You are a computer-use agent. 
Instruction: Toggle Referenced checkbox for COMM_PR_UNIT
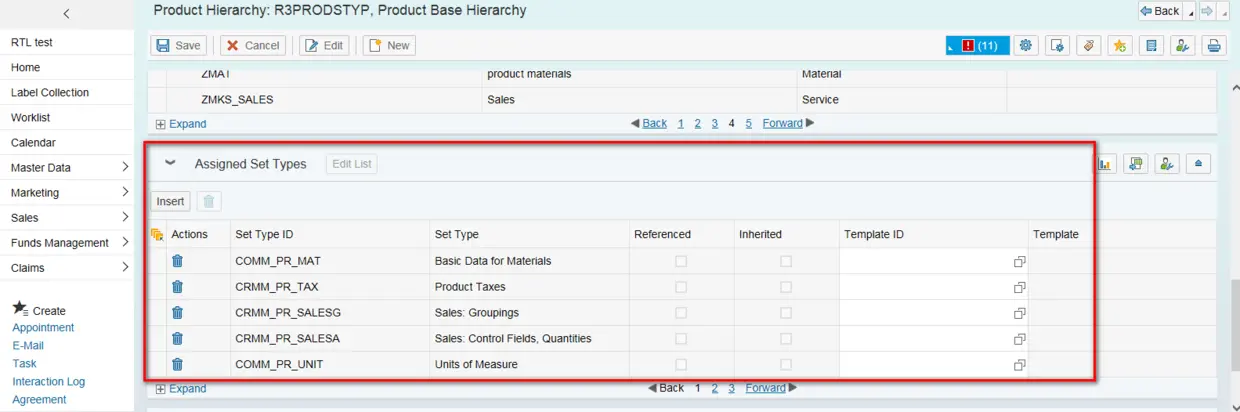click(x=681, y=365)
